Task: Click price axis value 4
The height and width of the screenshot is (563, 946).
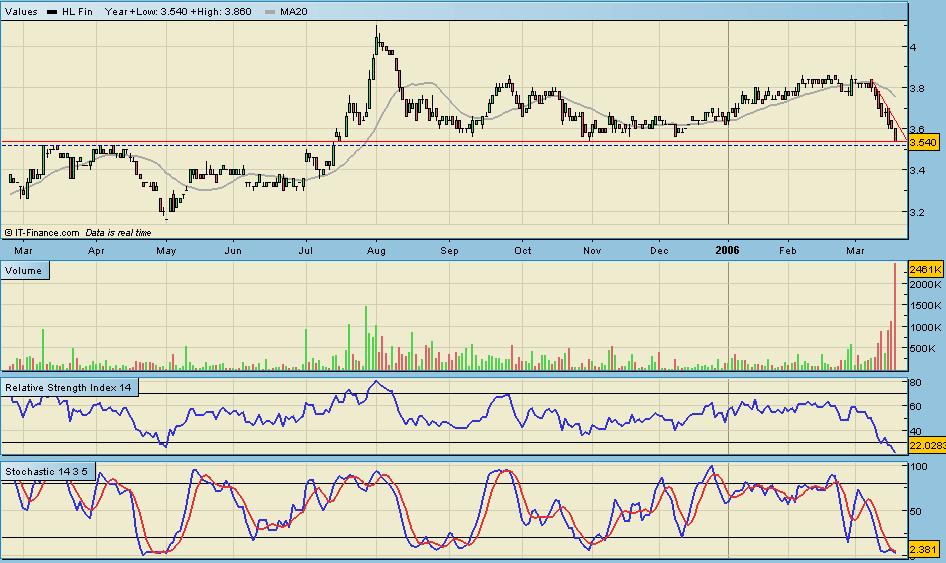Action: 914,47
